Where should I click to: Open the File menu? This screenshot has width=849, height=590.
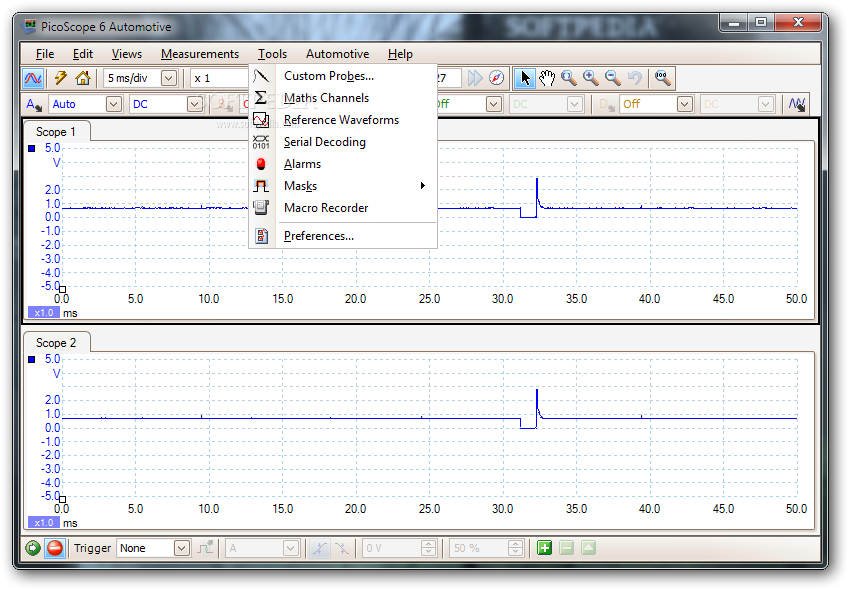pyautogui.click(x=45, y=54)
